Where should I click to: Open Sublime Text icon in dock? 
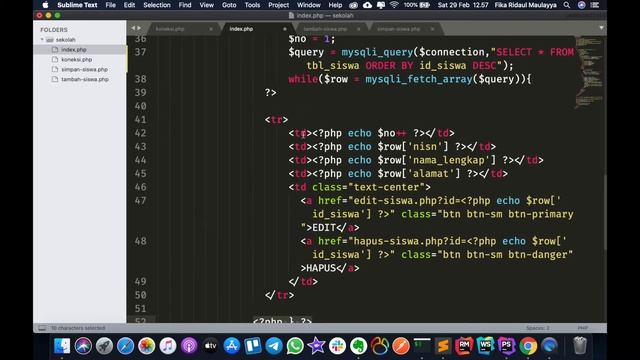(443, 346)
